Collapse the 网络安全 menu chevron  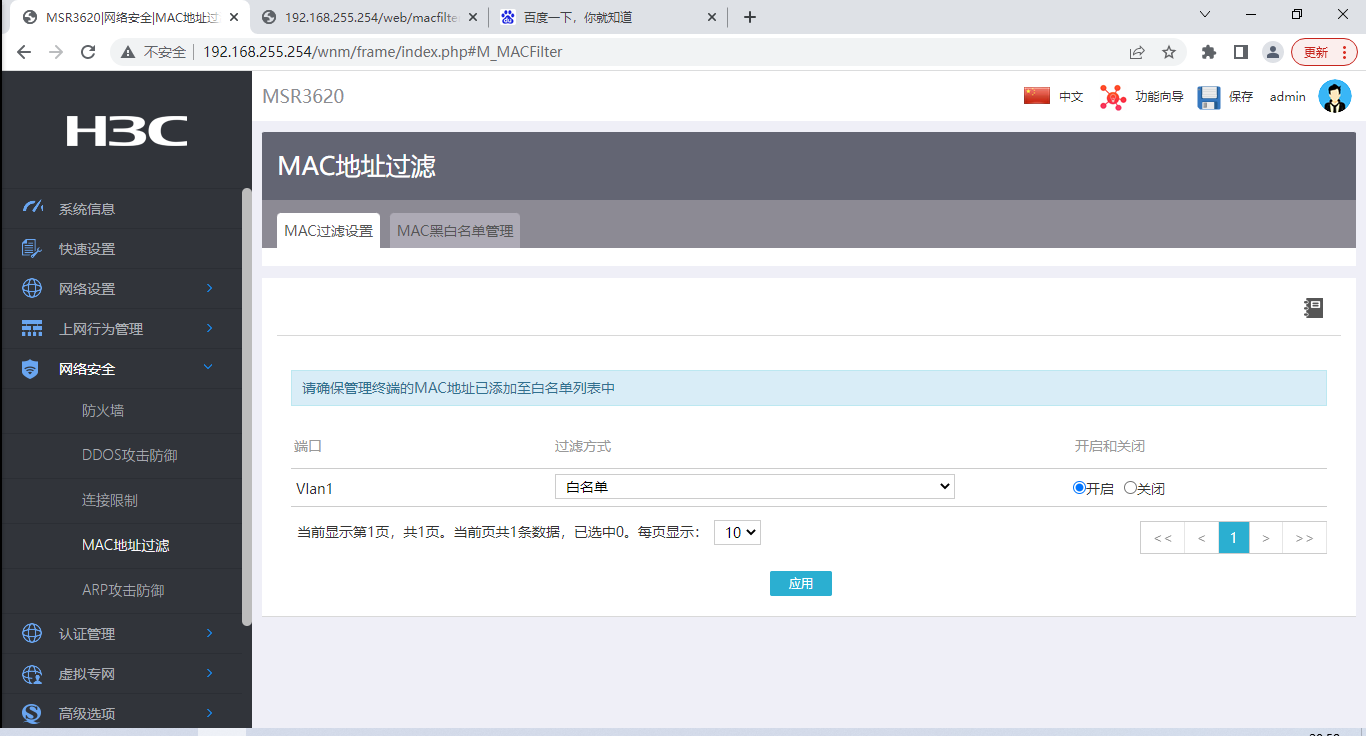[x=209, y=368]
